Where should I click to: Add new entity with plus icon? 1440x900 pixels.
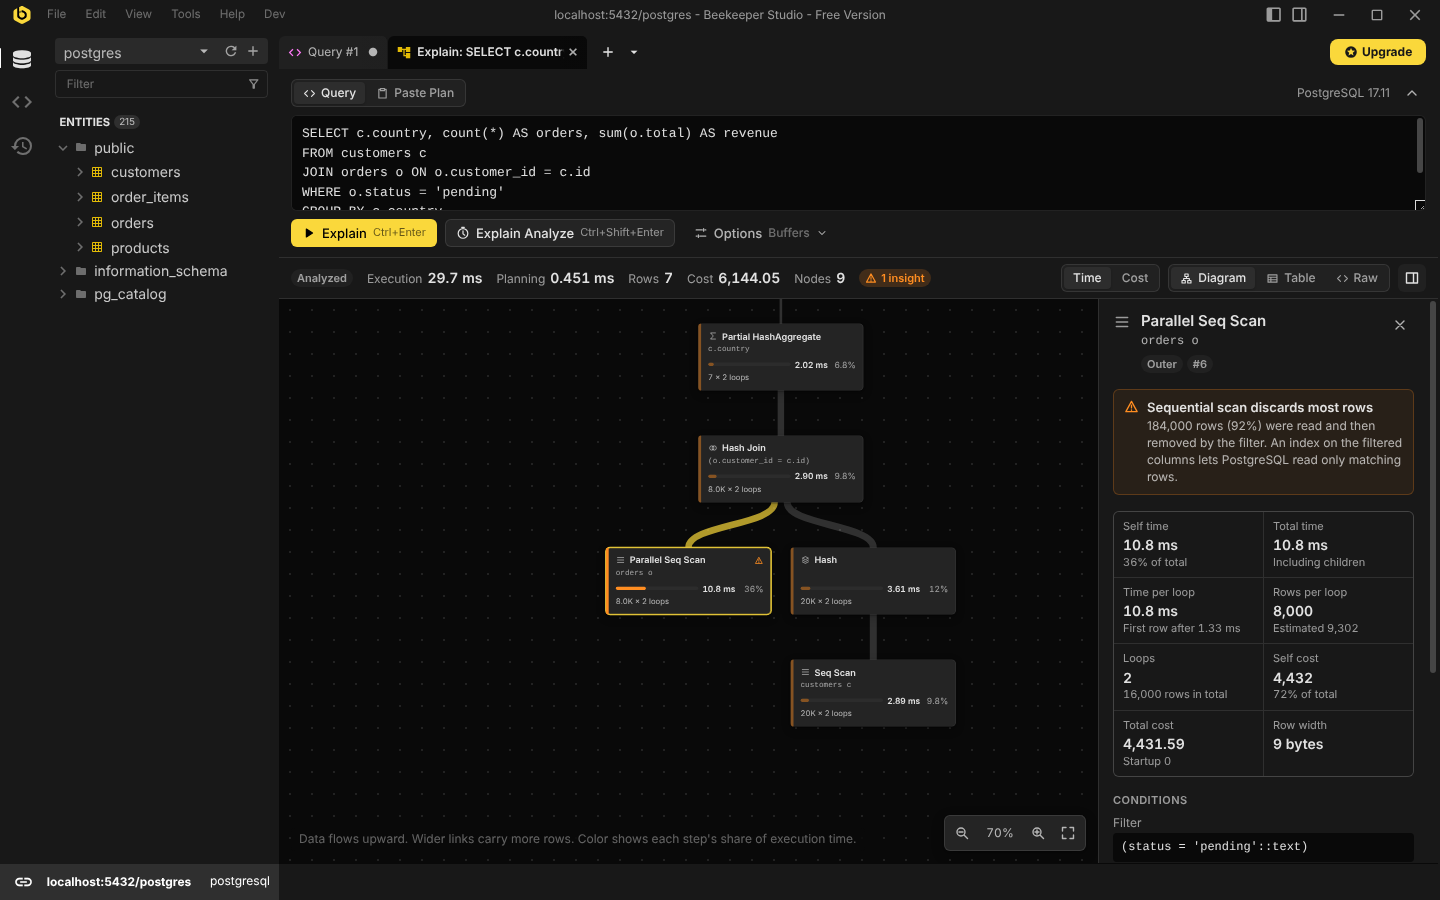(253, 51)
